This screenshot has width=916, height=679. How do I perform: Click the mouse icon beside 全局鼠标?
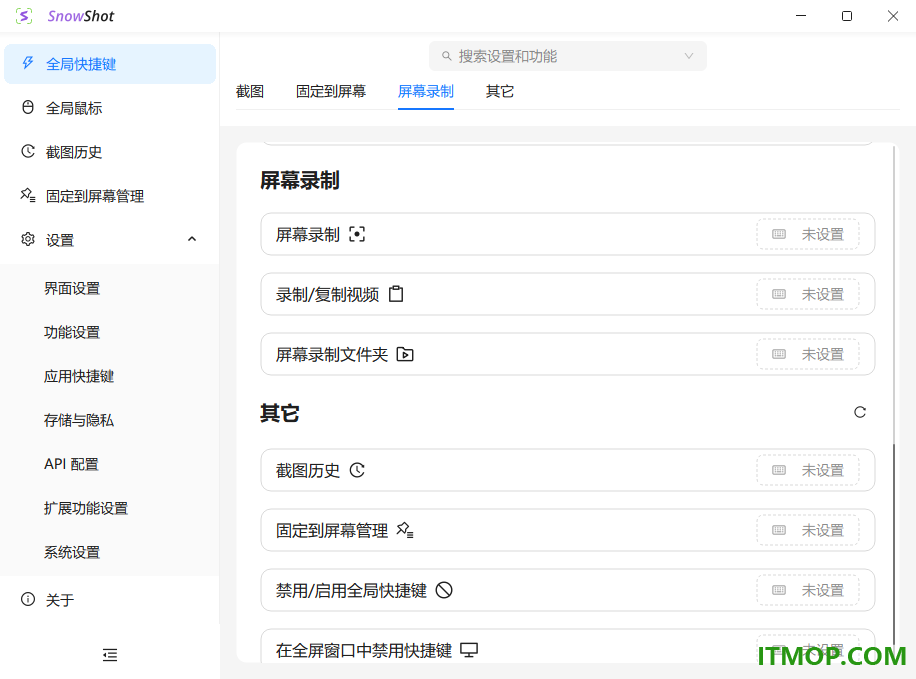click(27, 108)
